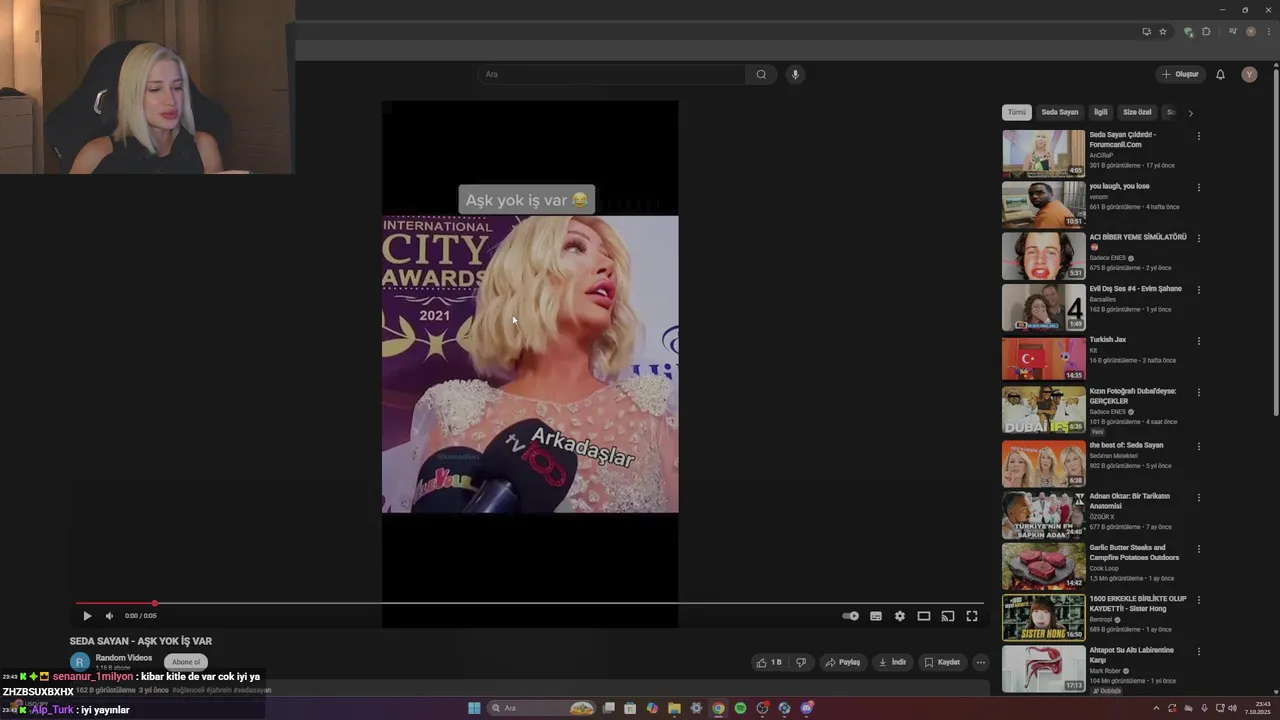
Task: Toggle subtitles with the captions icon
Action: [x=876, y=616]
